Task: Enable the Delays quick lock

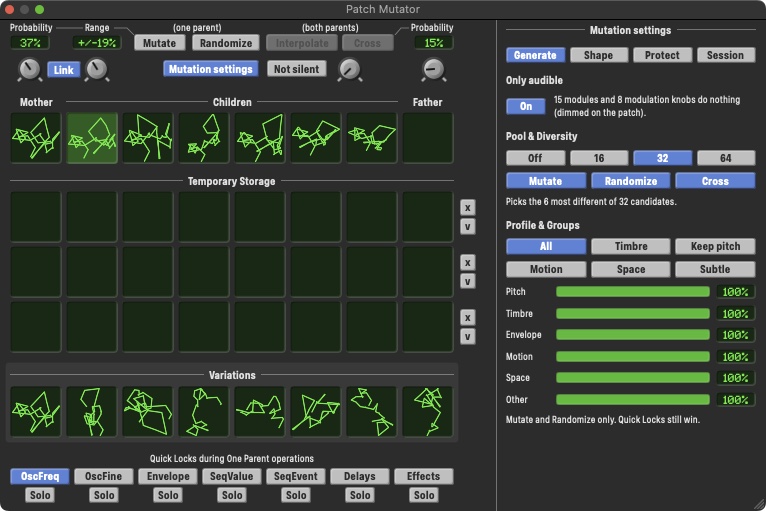Action: pyautogui.click(x=360, y=476)
